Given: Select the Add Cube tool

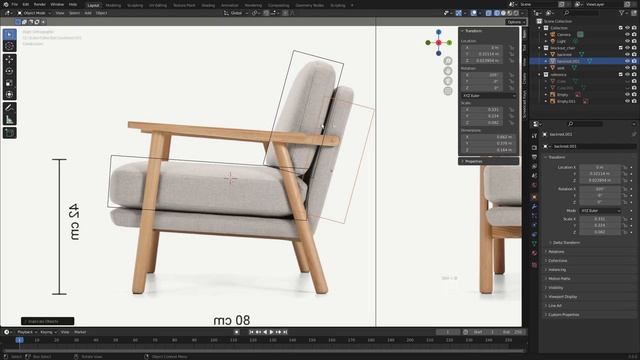Looking at the screenshot, I should click(x=9, y=133).
